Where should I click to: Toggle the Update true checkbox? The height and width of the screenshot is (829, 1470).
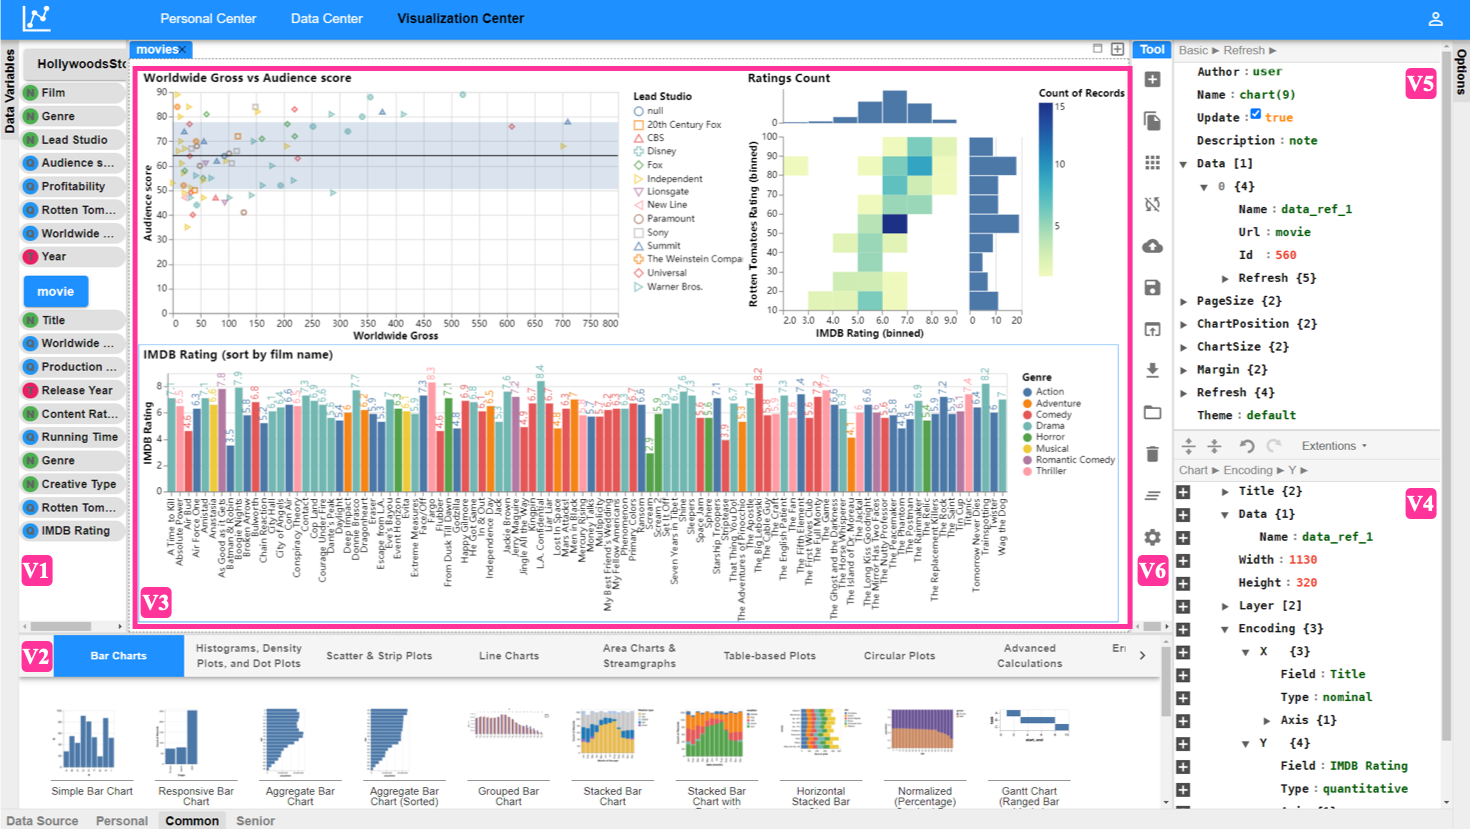(1256, 115)
